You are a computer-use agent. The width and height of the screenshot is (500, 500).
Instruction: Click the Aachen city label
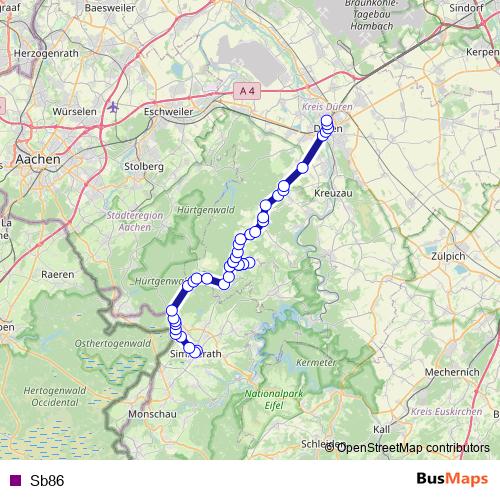38,159
